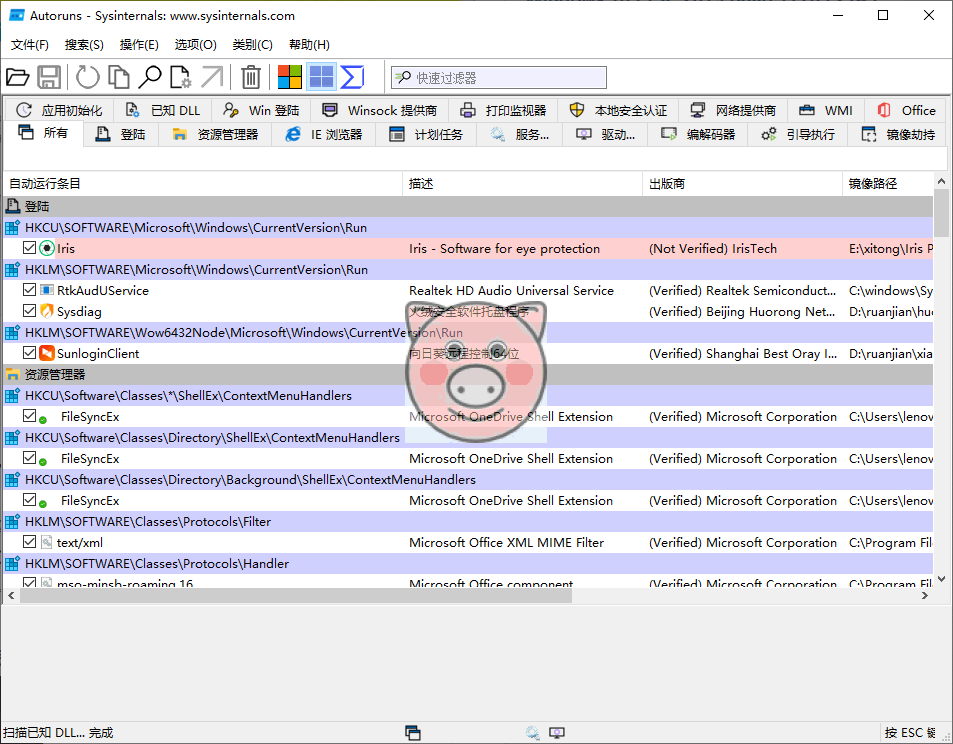
Task: Refresh the autoruns scan
Action: [87, 77]
